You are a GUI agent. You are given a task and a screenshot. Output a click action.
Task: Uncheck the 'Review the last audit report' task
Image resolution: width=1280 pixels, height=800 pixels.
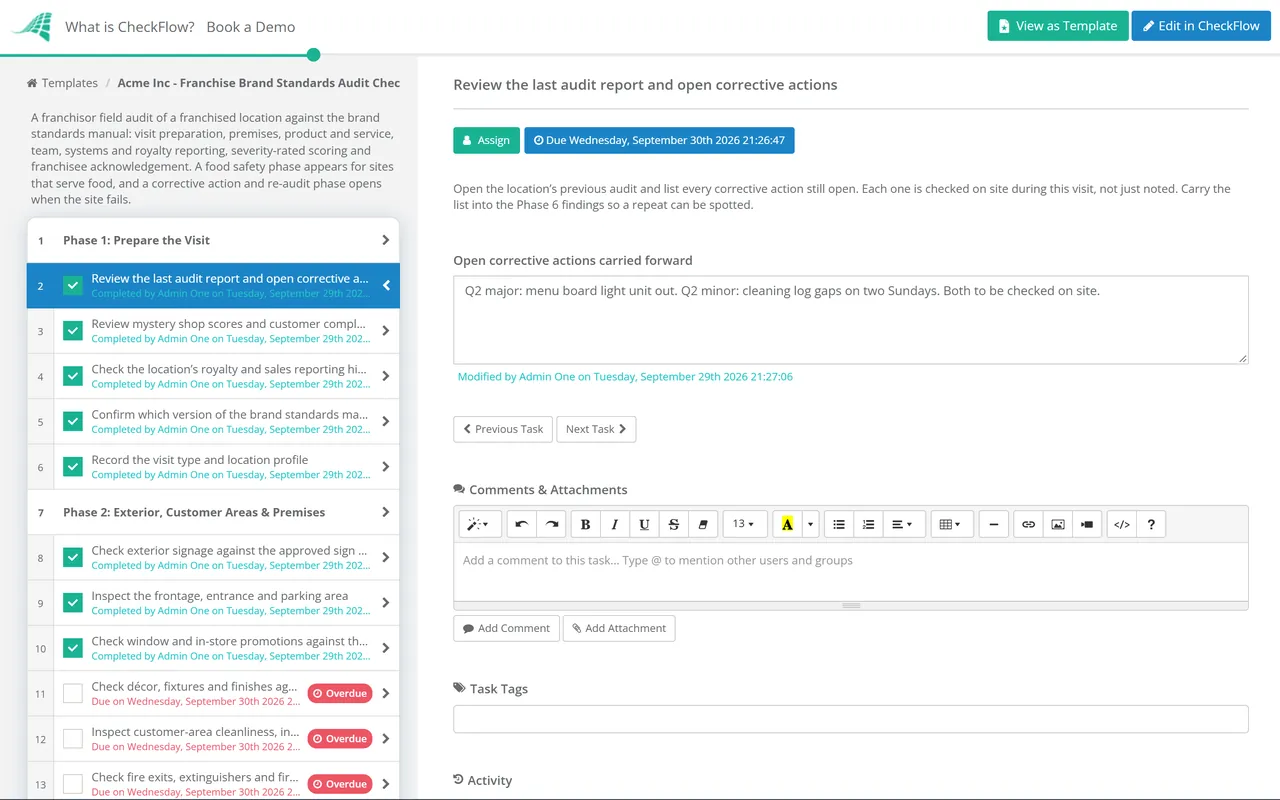pyautogui.click(x=73, y=286)
